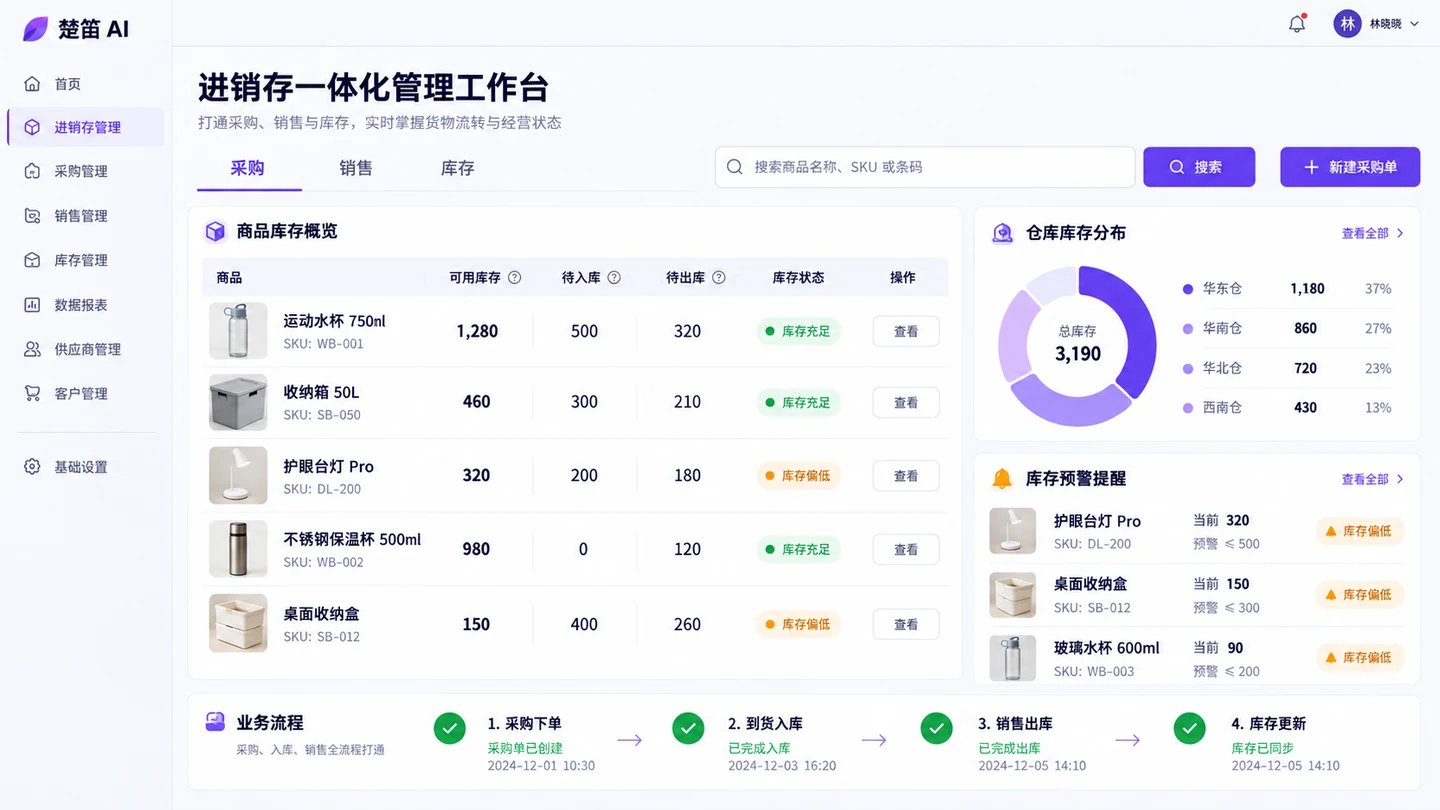The height and width of the screenshot is (810, 1440).
Task: Click the 库存充足 badge for 运动水杯 750ml
Action: (x=798, y=331)
